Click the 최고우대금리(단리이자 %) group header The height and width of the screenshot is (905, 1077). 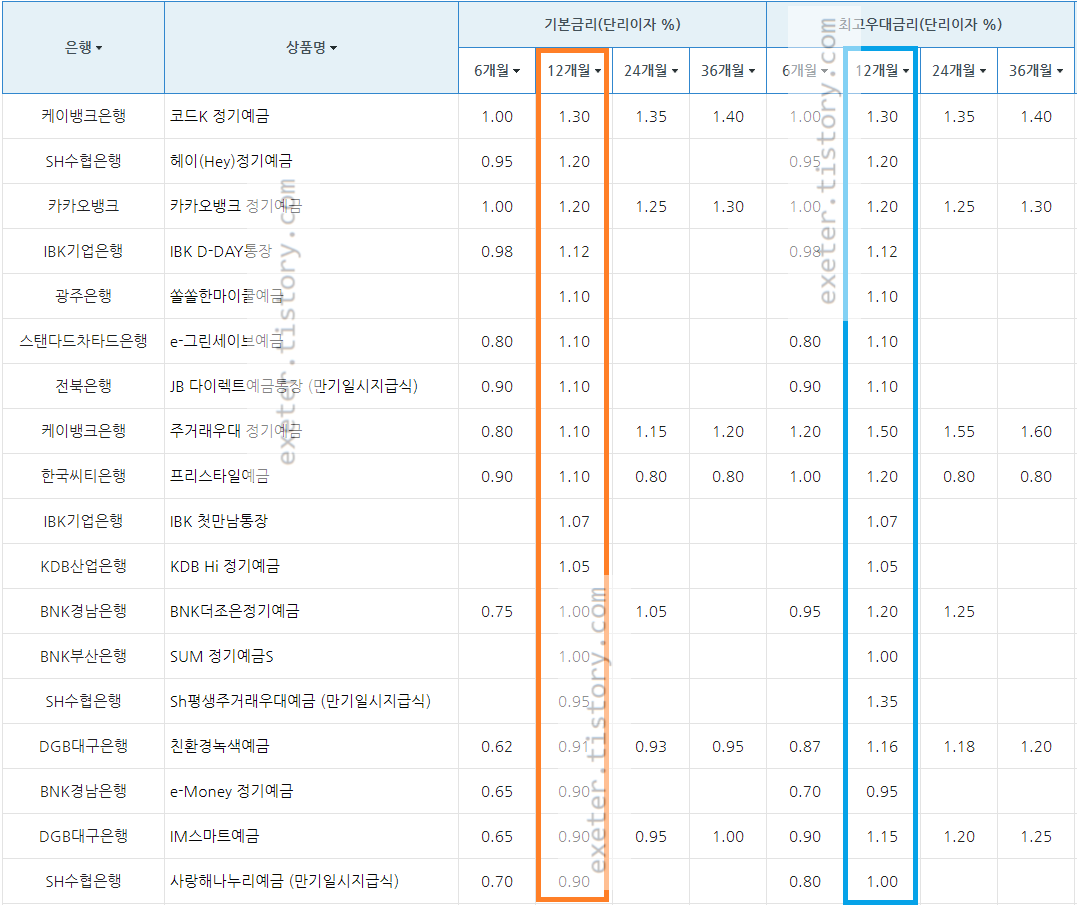click(920, 25)
